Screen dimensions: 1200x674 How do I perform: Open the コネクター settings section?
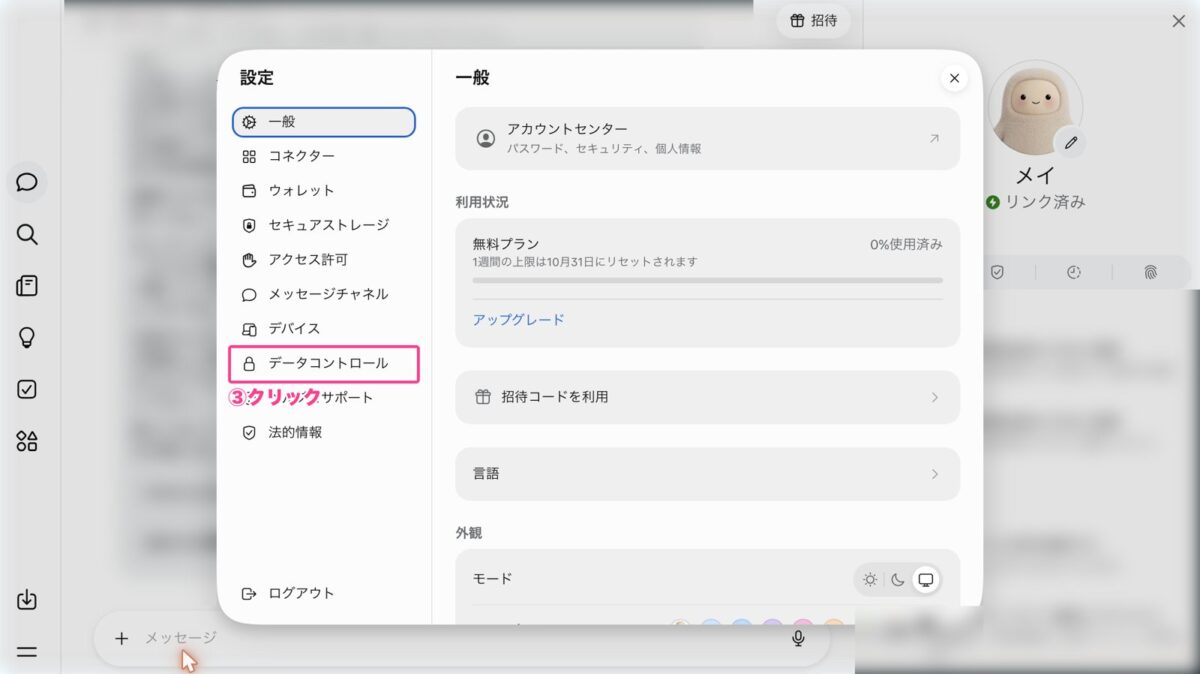click(324, 156)
